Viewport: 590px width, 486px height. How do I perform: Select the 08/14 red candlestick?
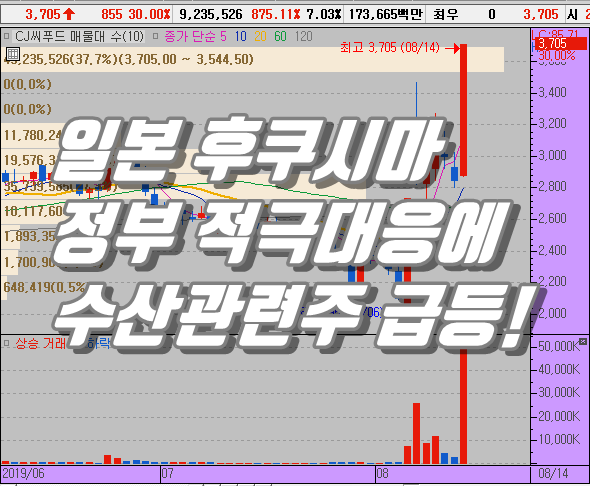(464, 110)
